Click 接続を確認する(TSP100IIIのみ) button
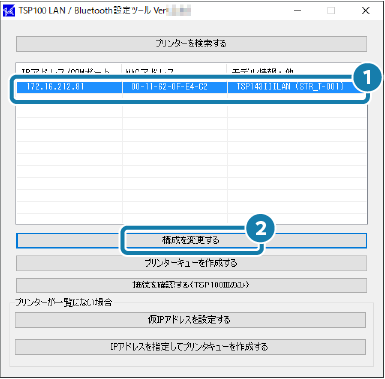Image resolution: width=385 pixels, height=379 pixels. coord(191,286)
